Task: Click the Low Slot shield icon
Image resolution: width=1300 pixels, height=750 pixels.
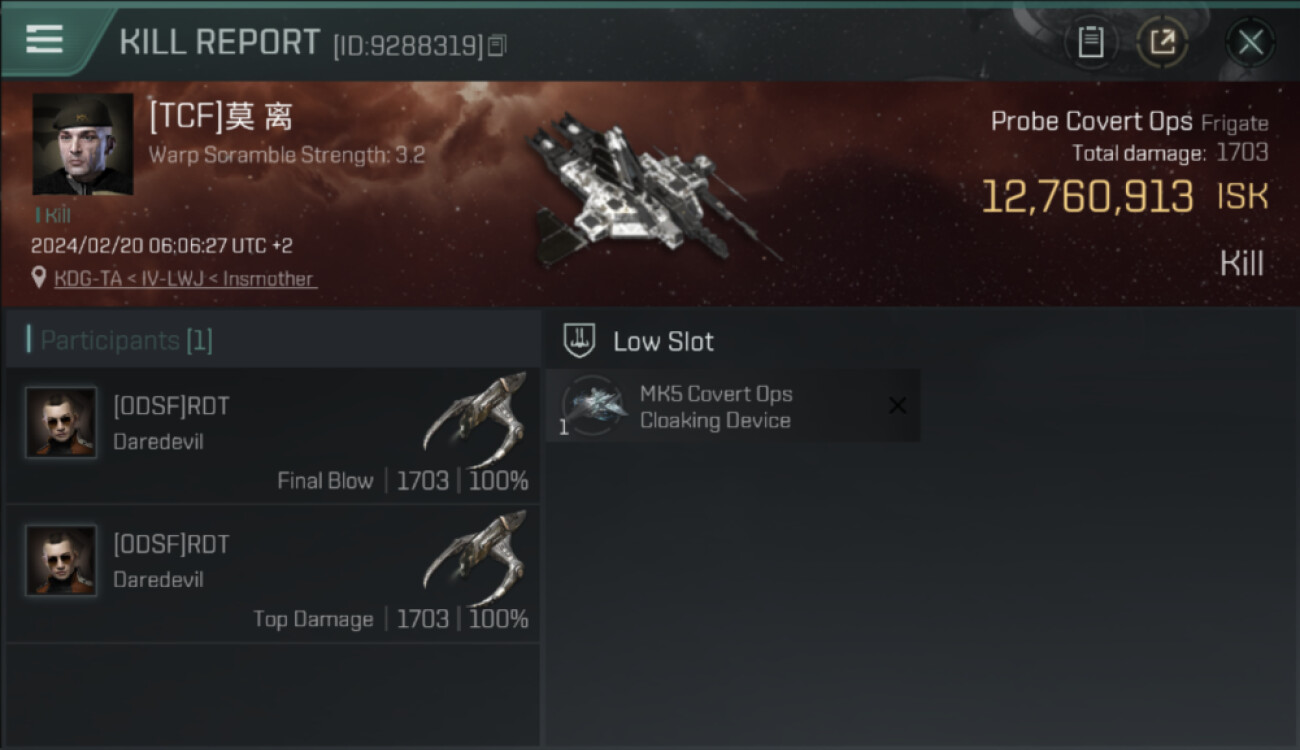Action: point(579,341)
